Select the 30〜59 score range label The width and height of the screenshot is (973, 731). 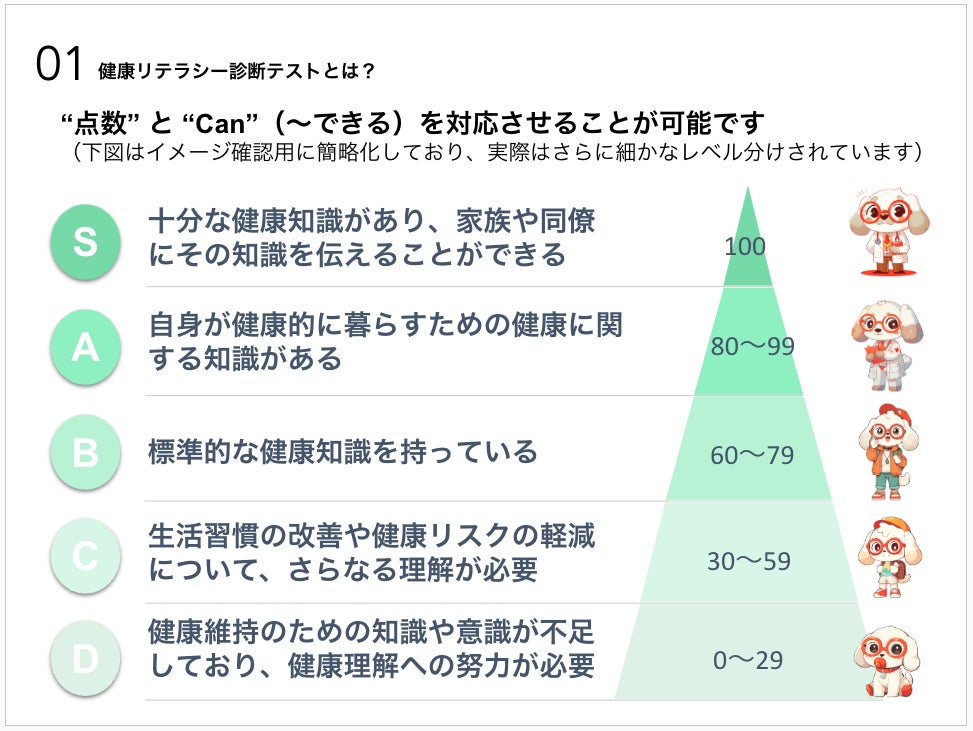coord(749,561)
